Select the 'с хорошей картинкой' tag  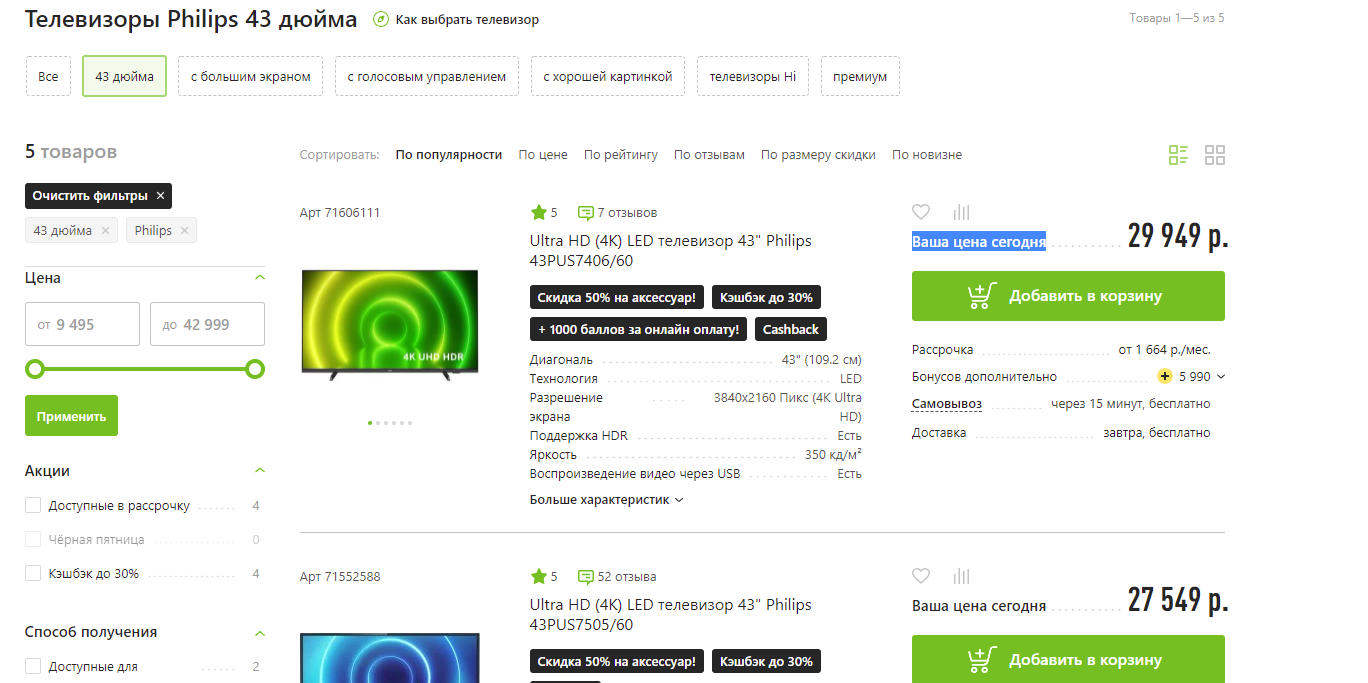coord(608,76)
